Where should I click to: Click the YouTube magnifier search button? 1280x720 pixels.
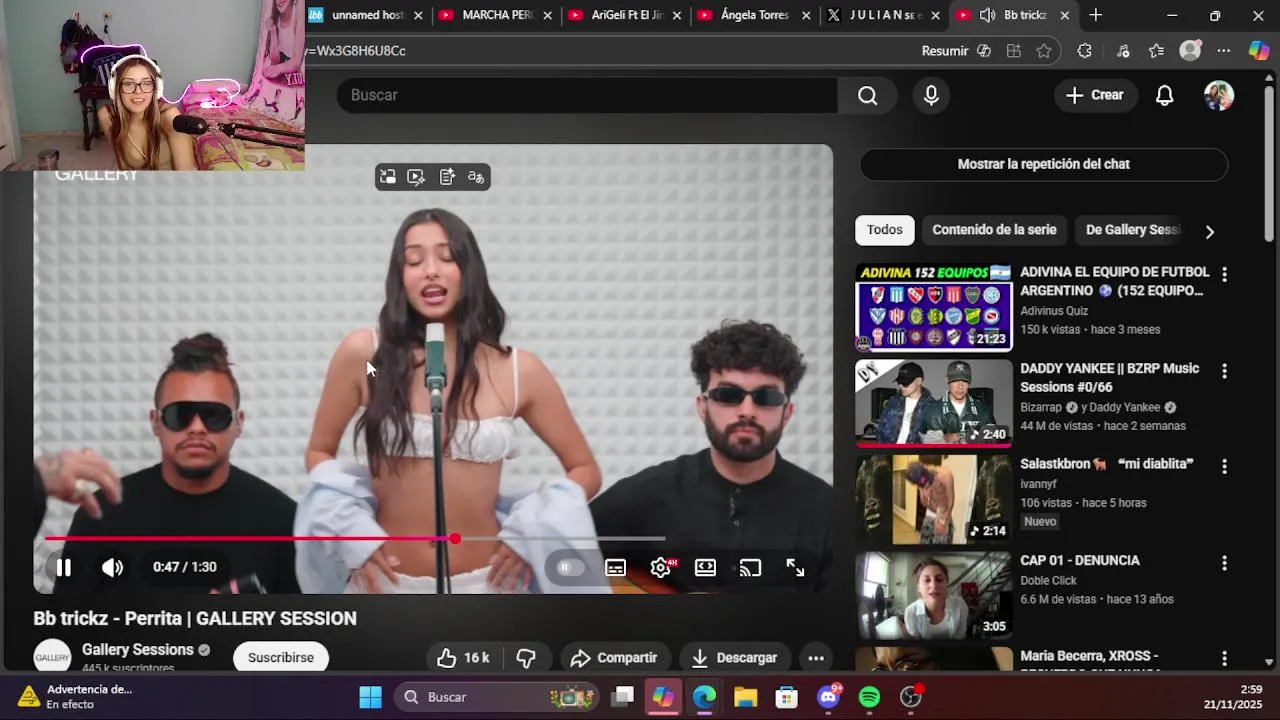pos(867,95)
